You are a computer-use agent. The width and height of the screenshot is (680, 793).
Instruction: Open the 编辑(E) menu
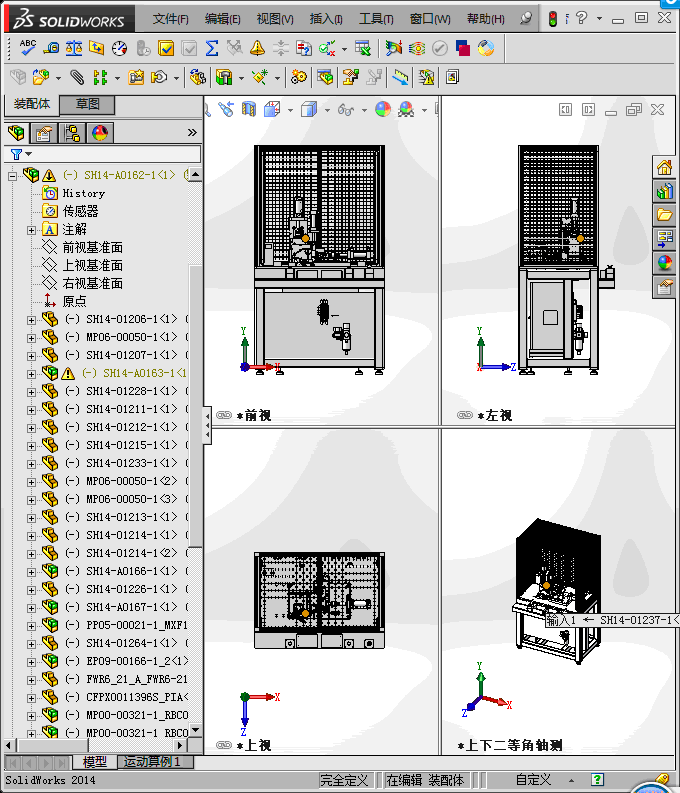(222, 19)
